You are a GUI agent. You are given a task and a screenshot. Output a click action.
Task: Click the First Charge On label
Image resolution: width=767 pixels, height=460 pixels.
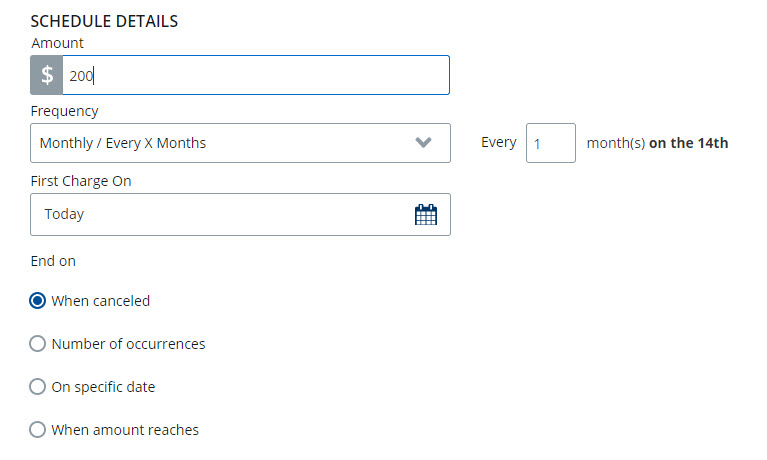(x=81, y=181)
